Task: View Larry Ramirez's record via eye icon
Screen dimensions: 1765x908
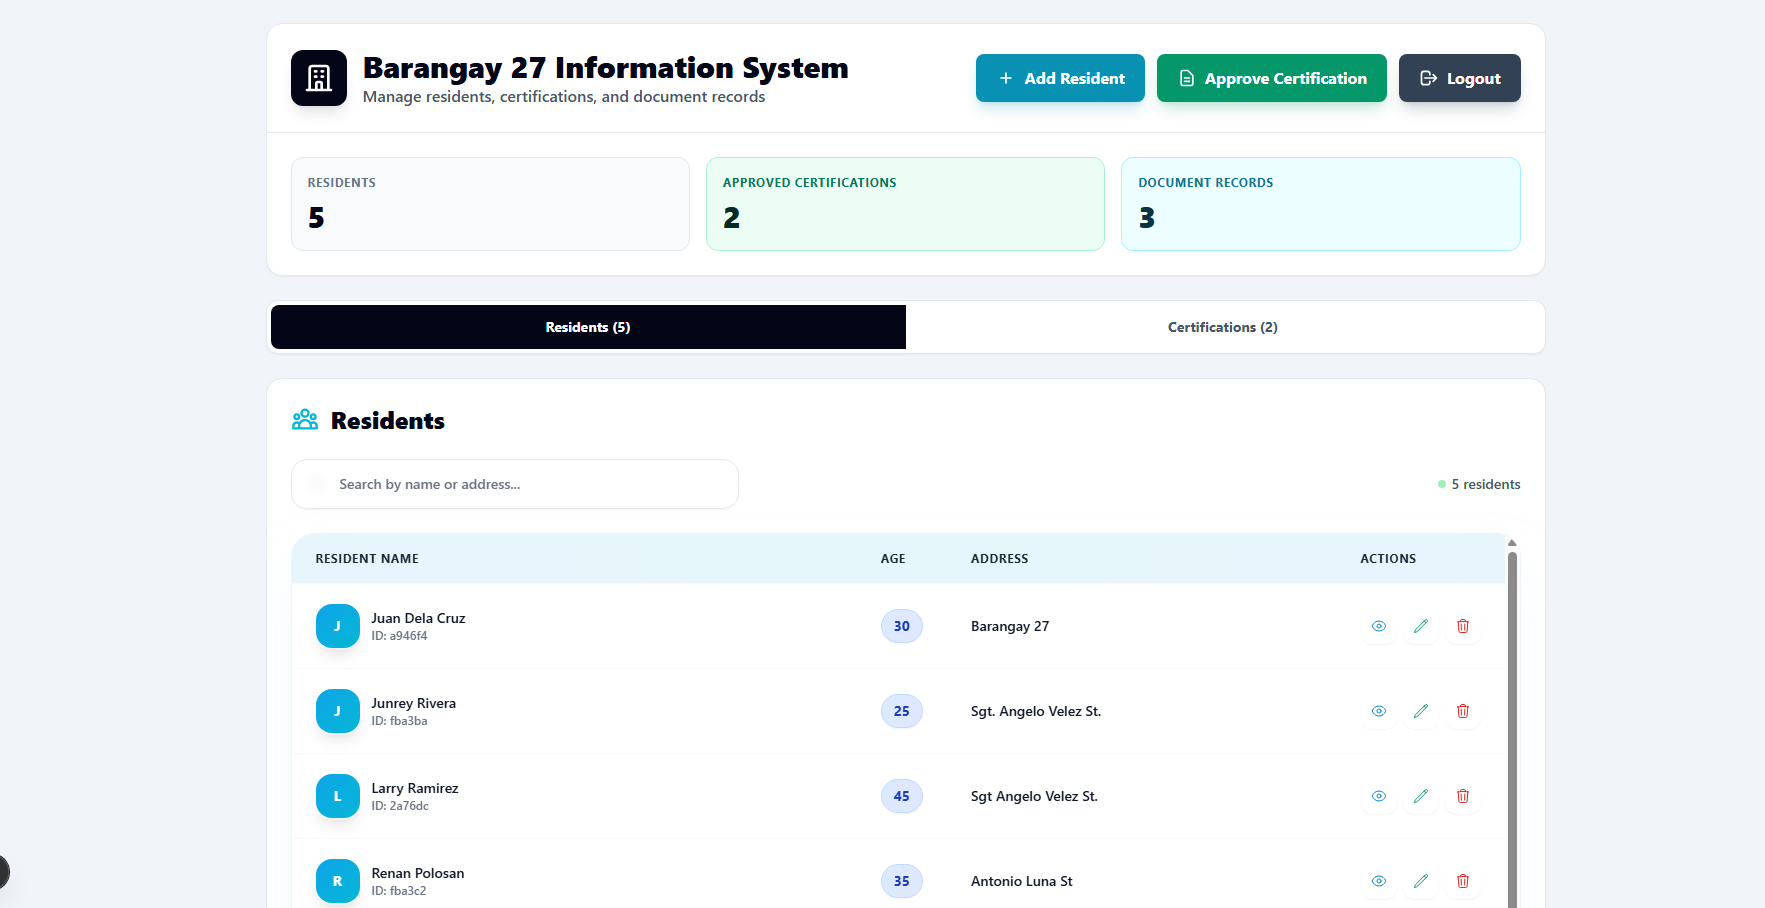Action: click(1379, 796)
